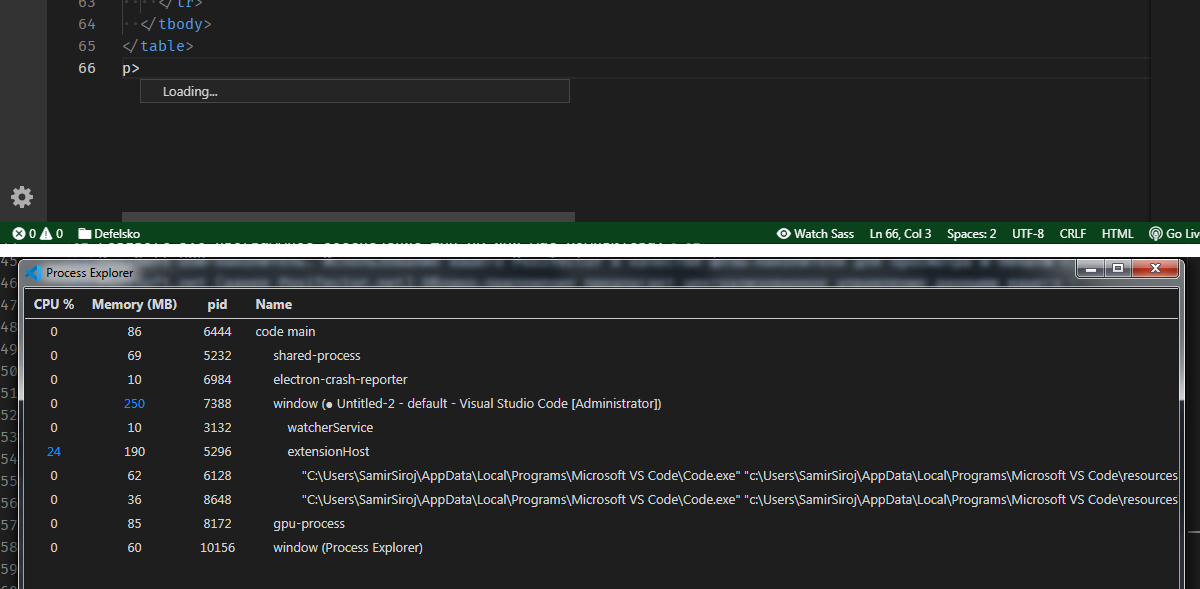Select the Code.exe row with pid 6128

coord(600,475)
